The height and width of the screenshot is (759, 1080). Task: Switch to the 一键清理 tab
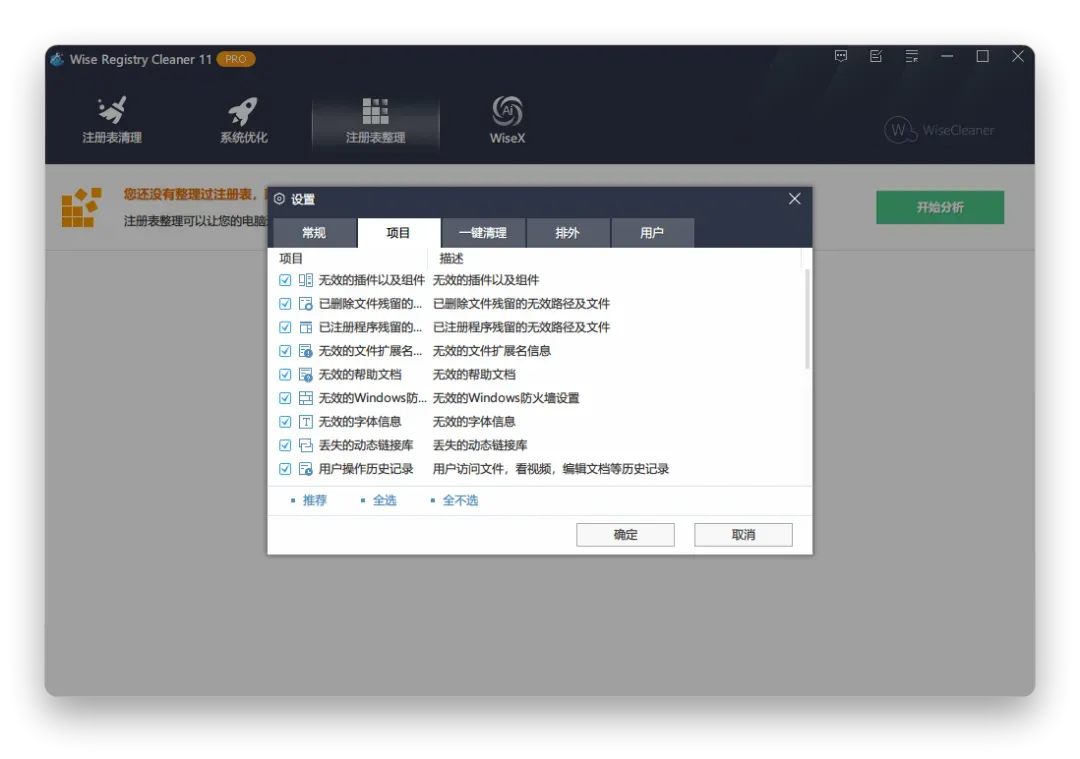483,233
